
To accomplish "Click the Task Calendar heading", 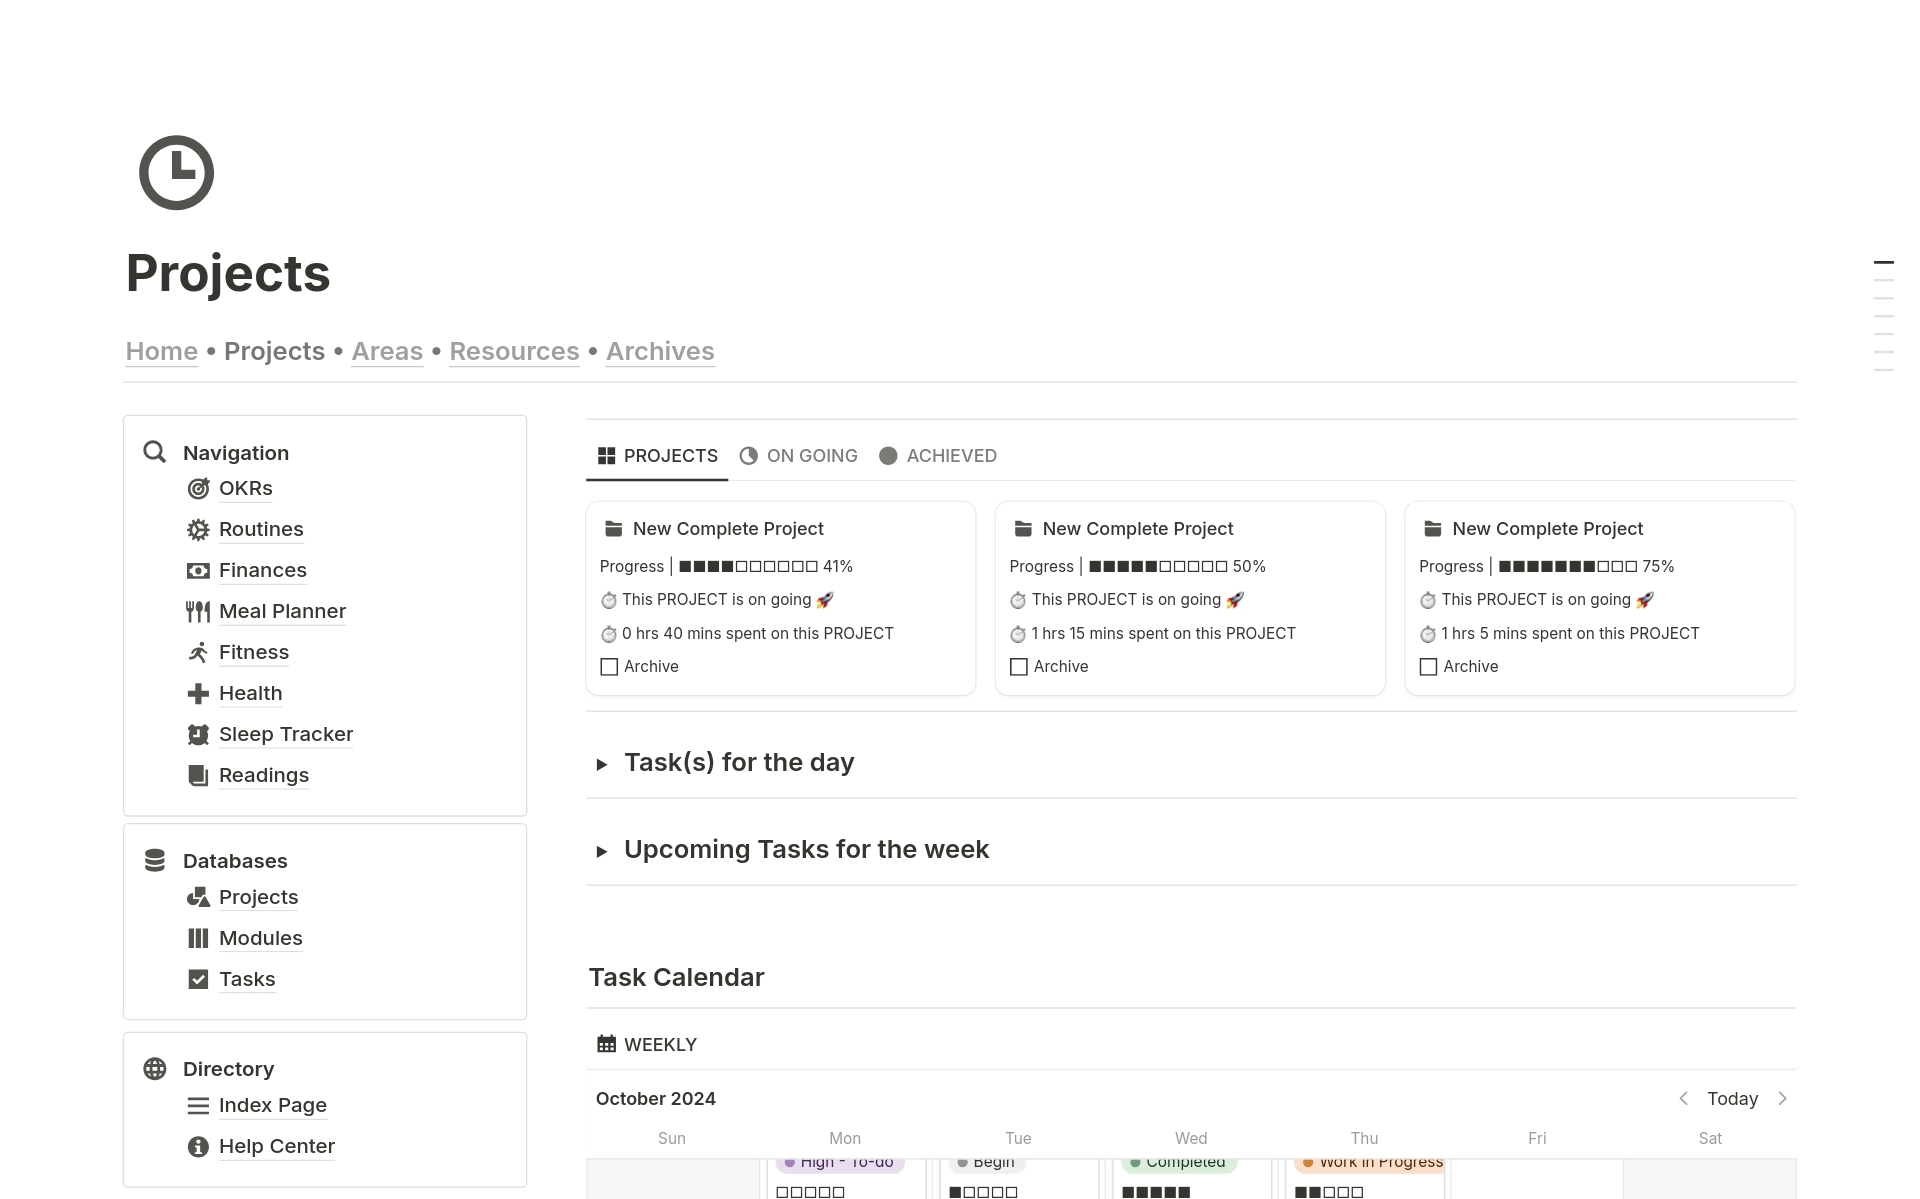I will pyautogui.click(x=677, y=977).
